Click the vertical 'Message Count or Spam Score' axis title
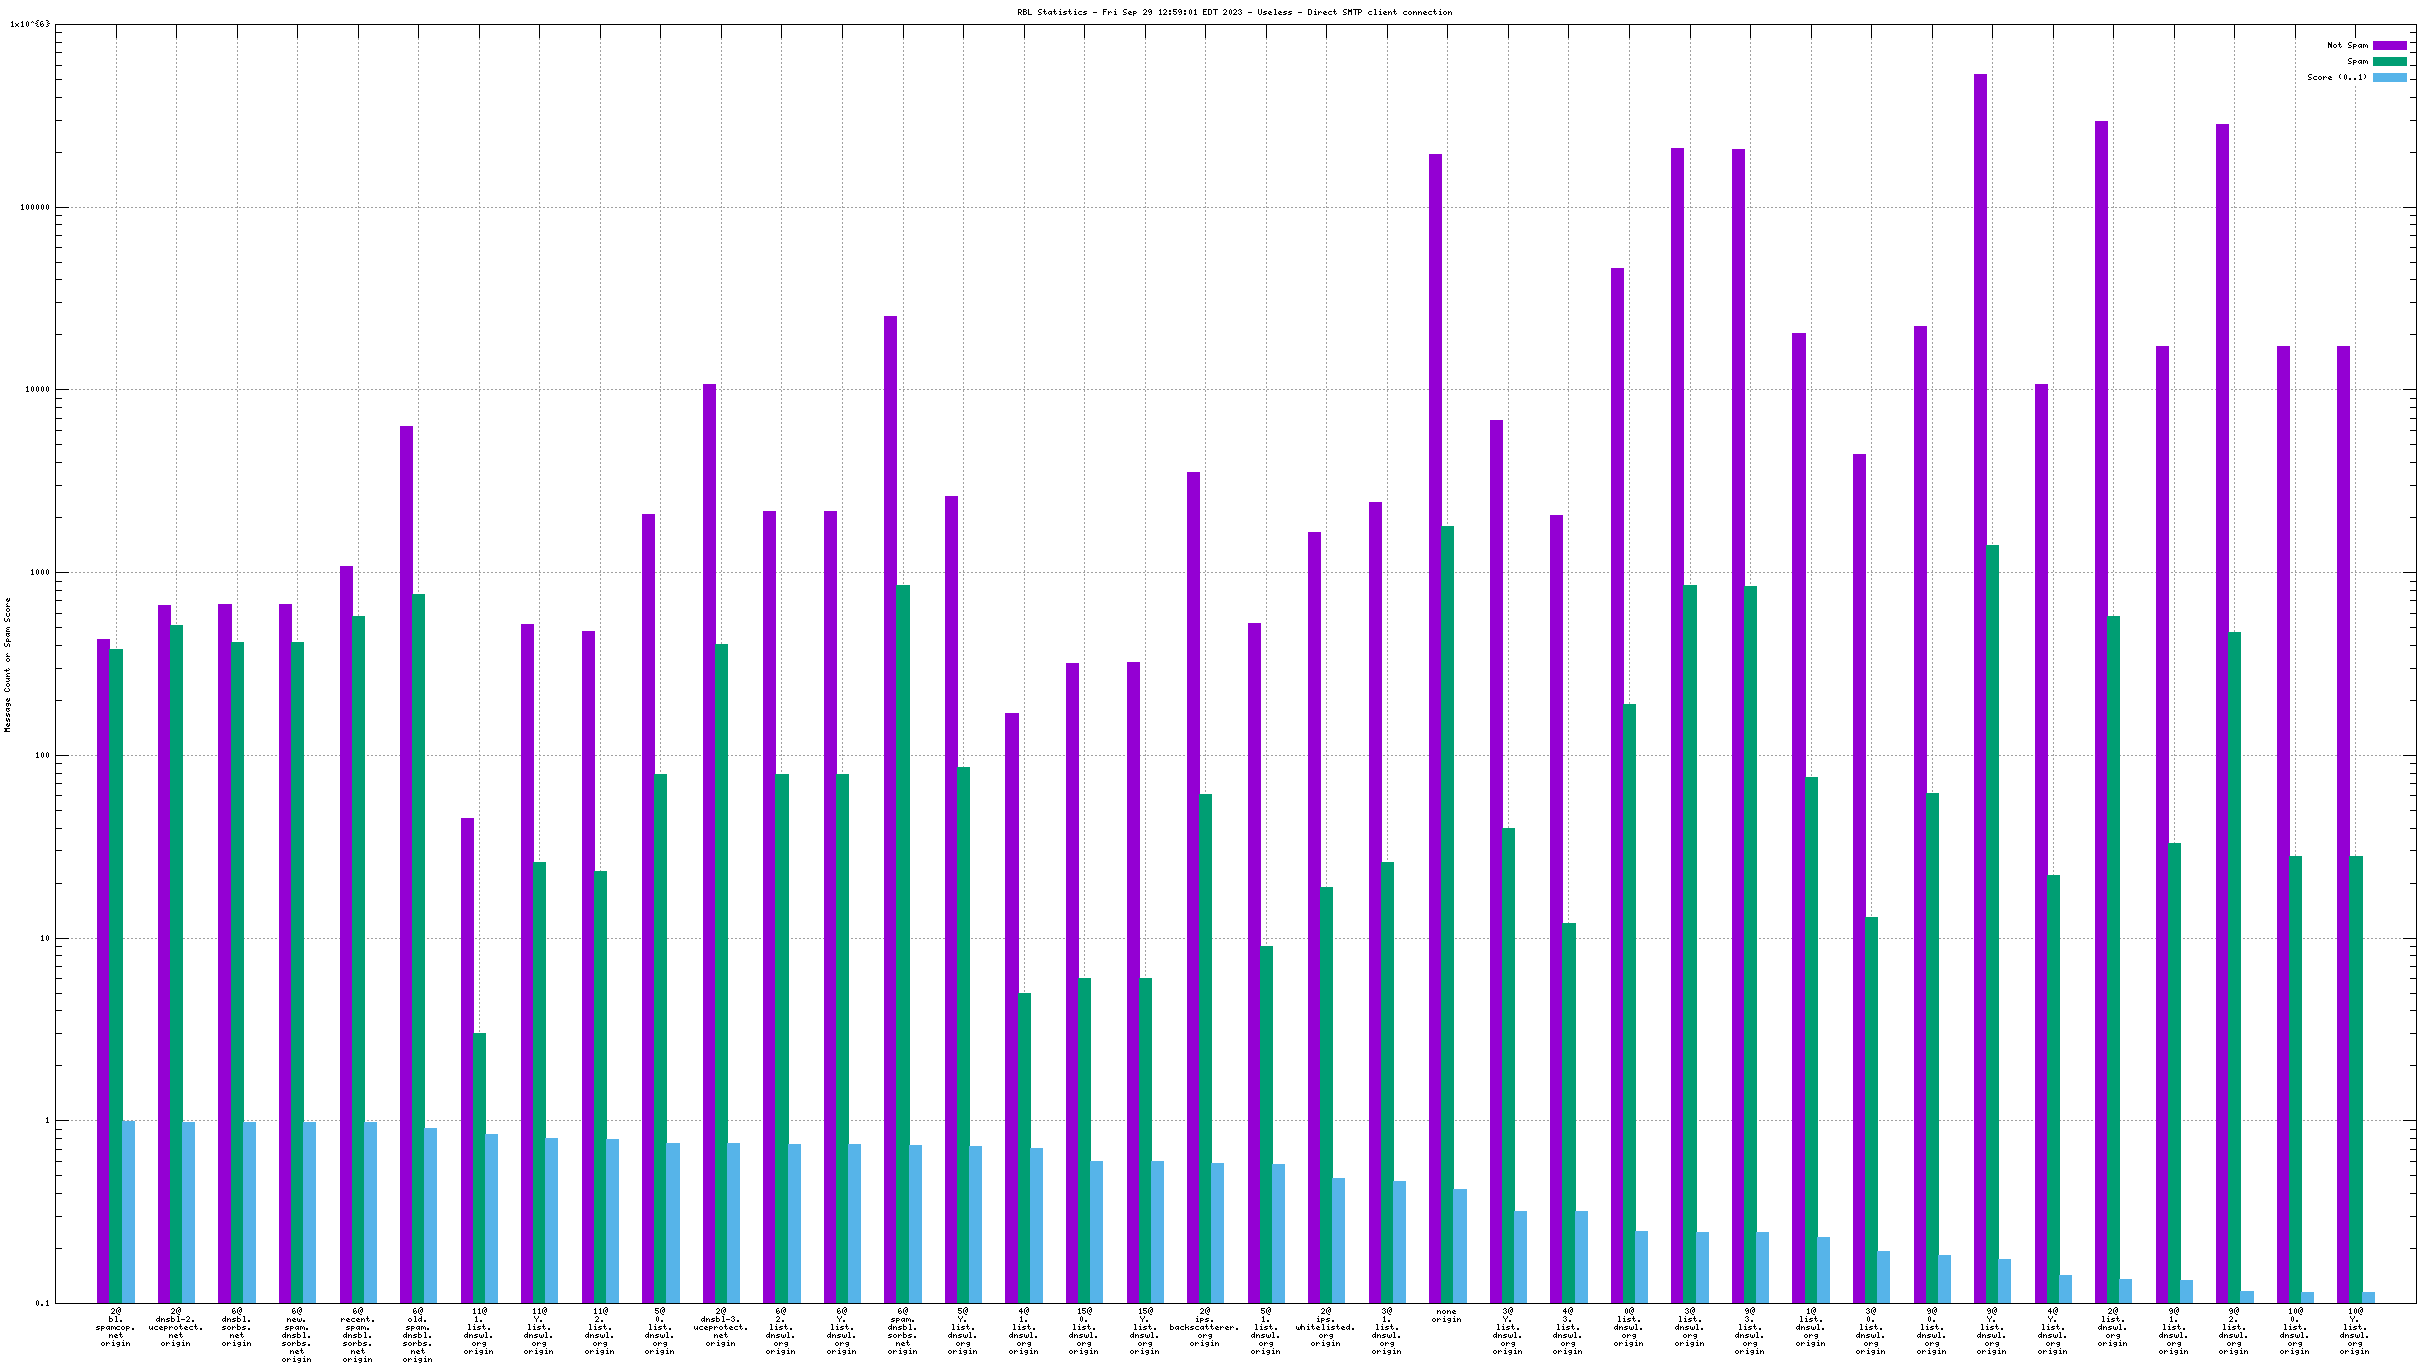2432x1368 pixels. pyautogui.click(x=8, y=665)
